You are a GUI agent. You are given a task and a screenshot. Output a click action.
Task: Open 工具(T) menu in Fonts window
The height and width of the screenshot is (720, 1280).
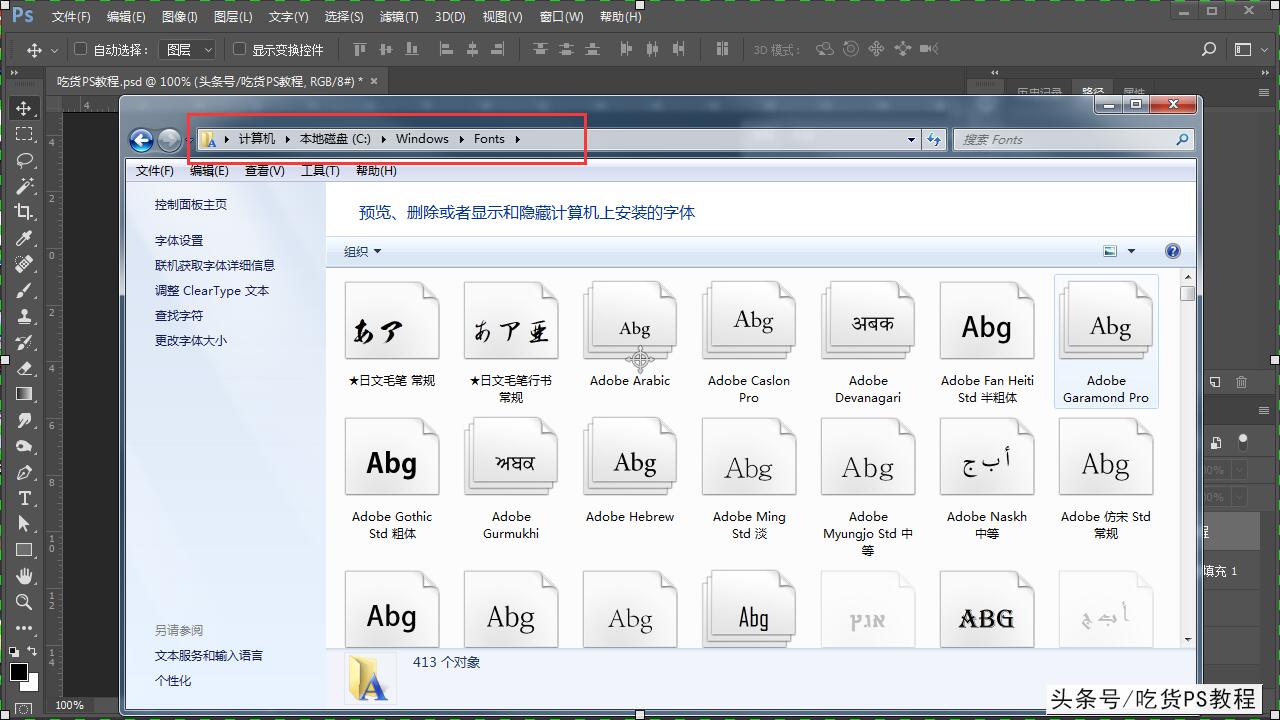coord(320,171)
